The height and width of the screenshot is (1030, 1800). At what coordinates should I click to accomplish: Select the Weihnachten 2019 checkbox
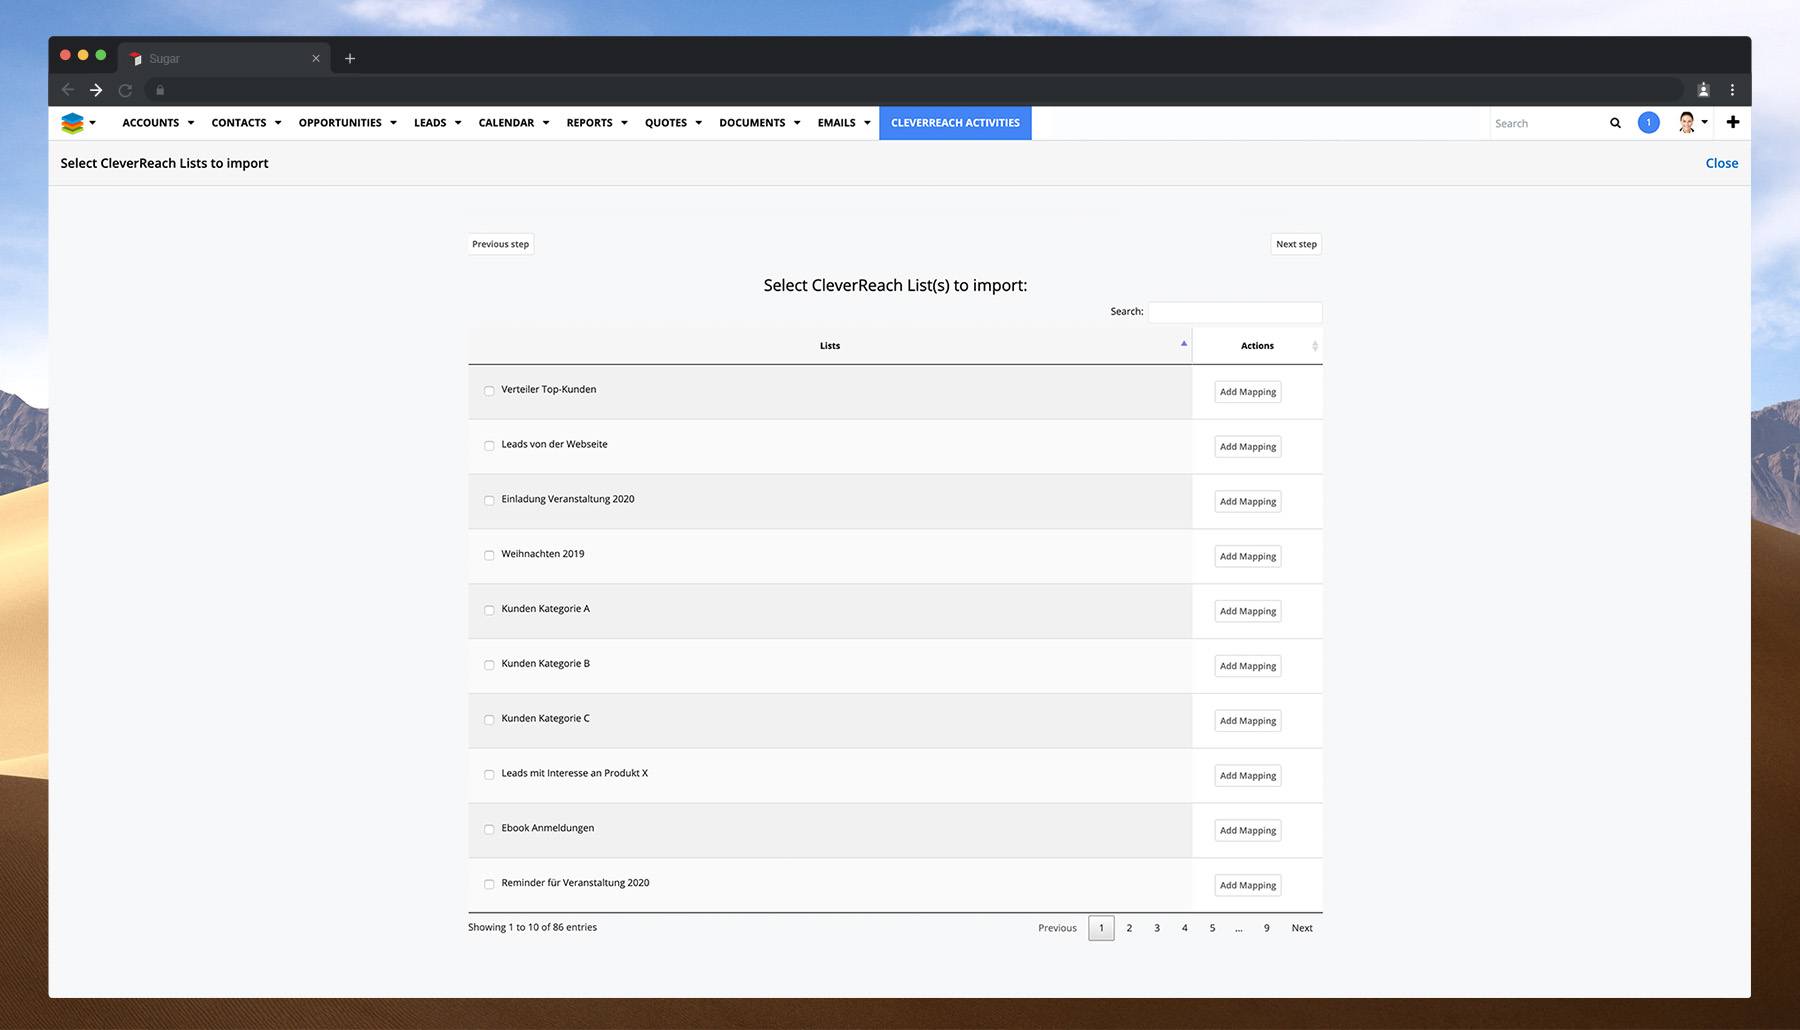(x=489, y=555)
